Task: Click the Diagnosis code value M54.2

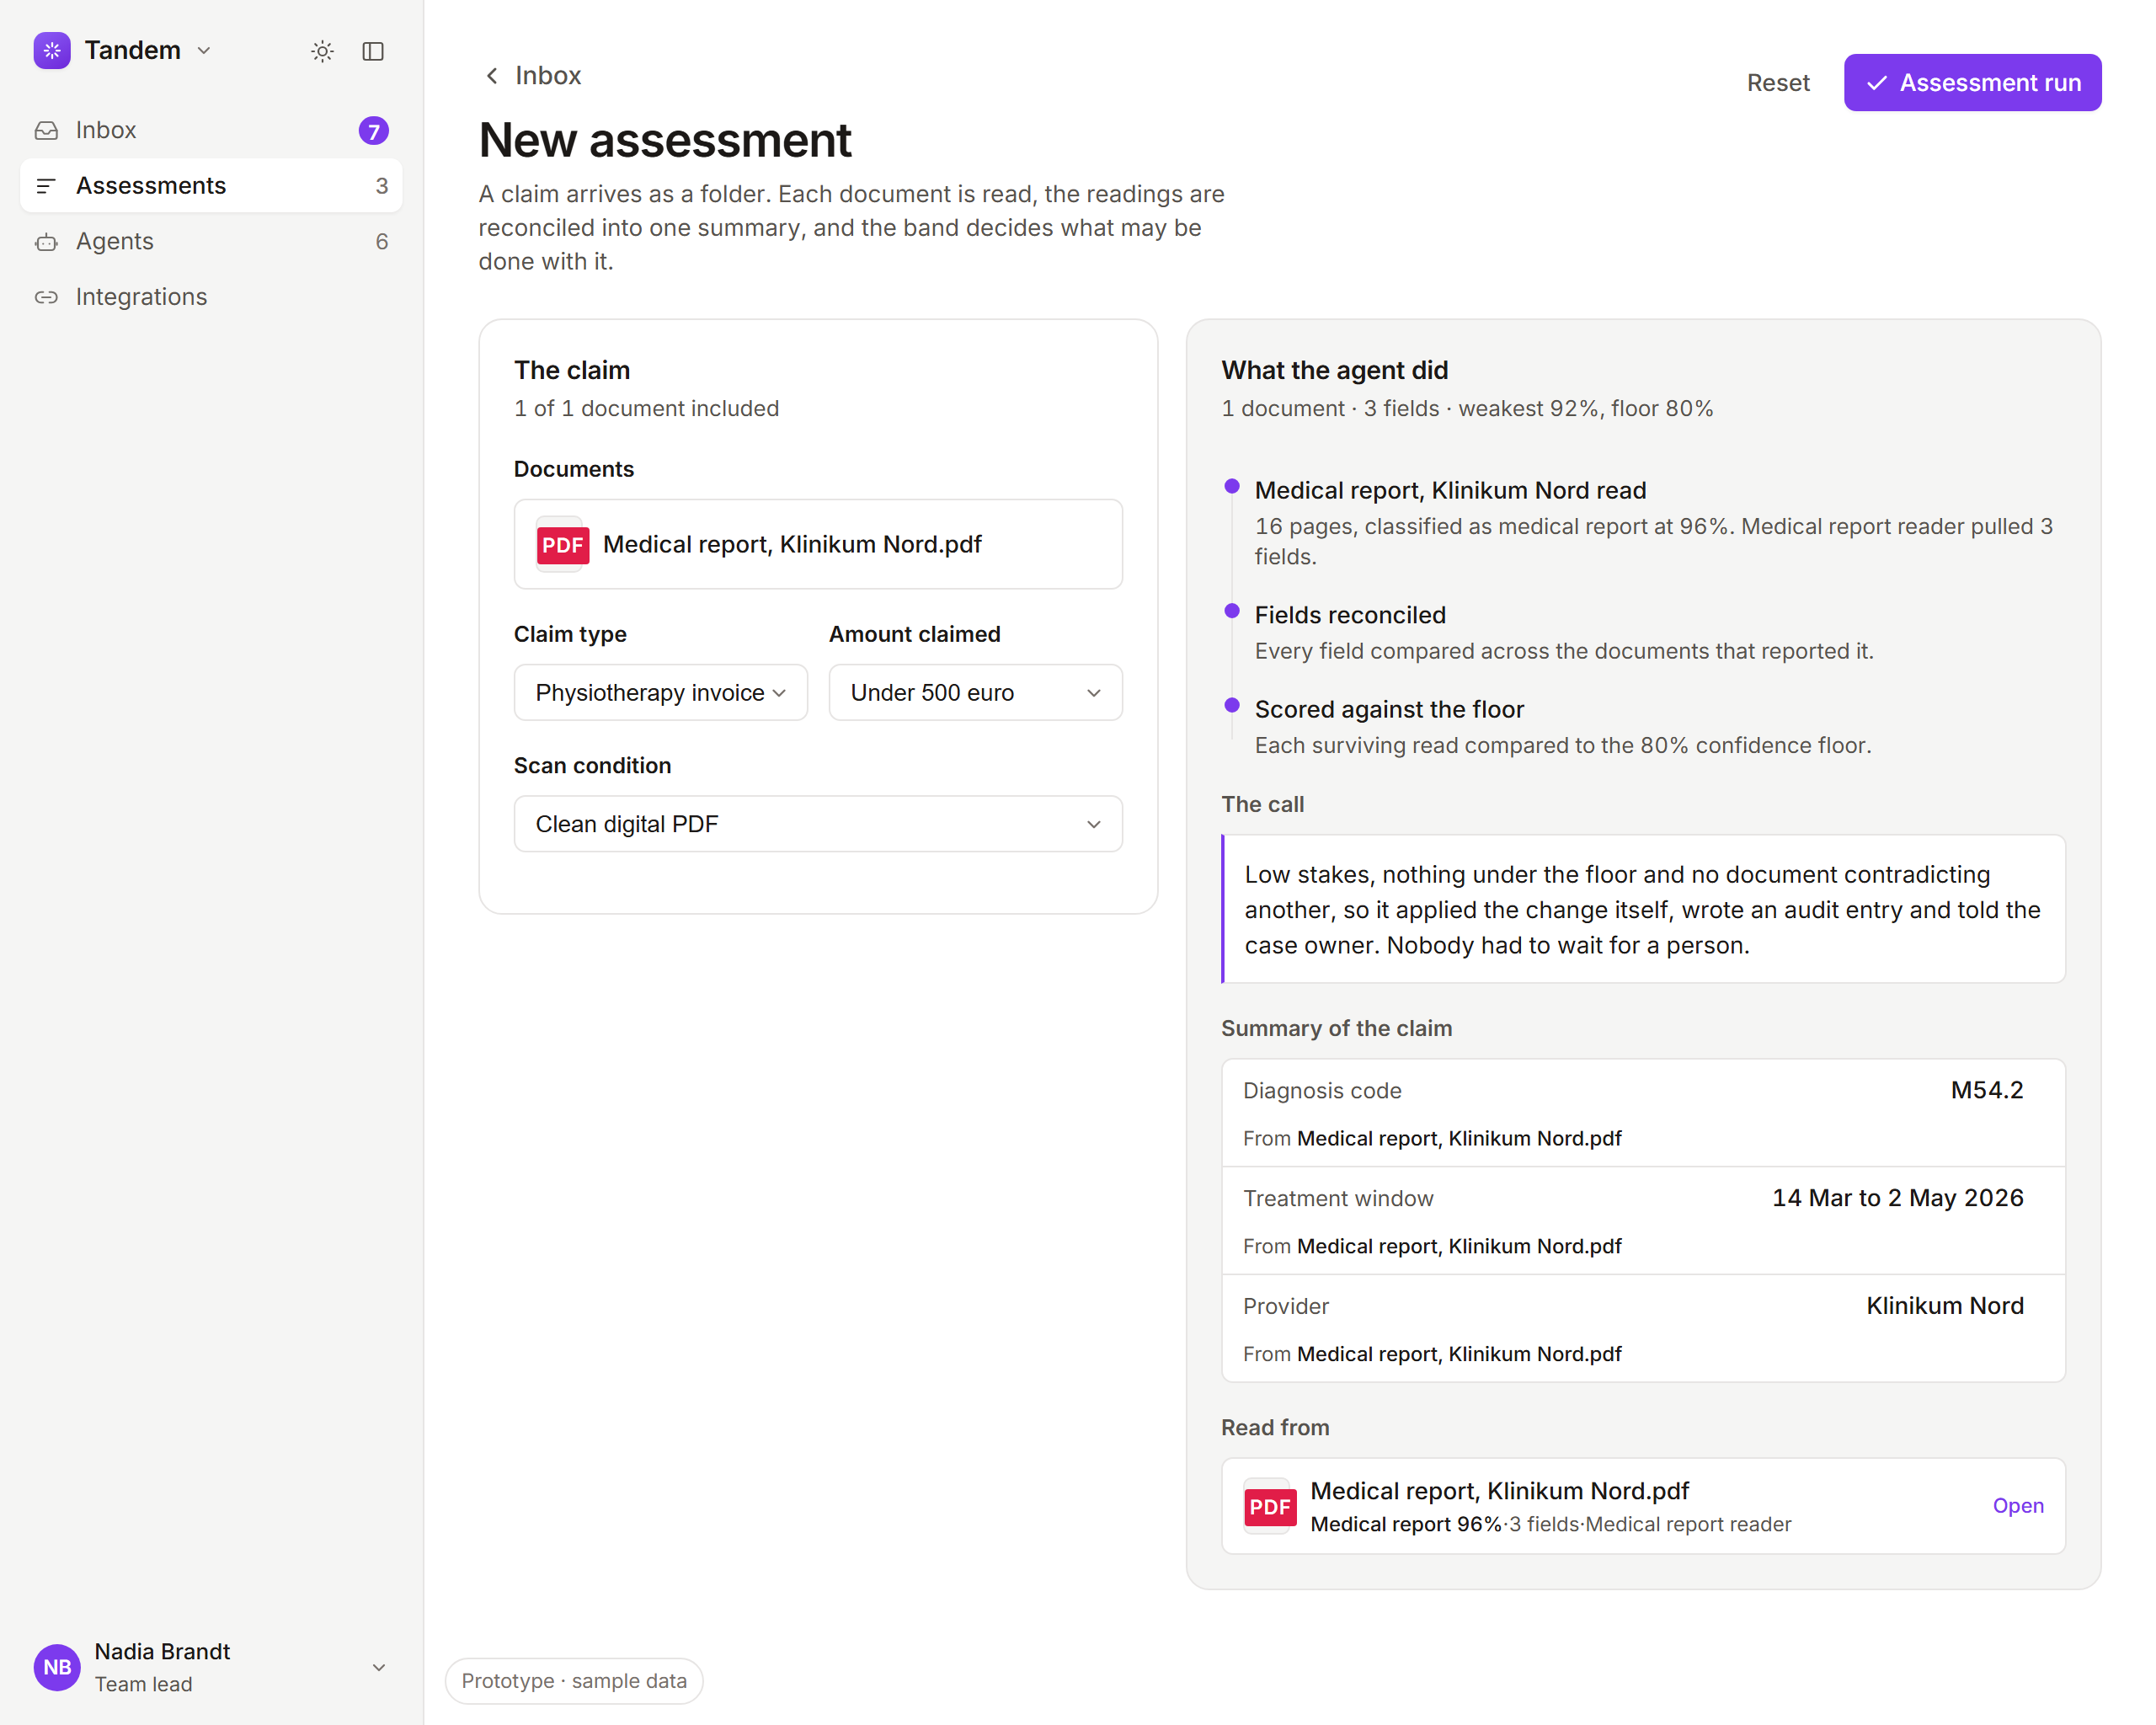Action: (1986, 1090)
